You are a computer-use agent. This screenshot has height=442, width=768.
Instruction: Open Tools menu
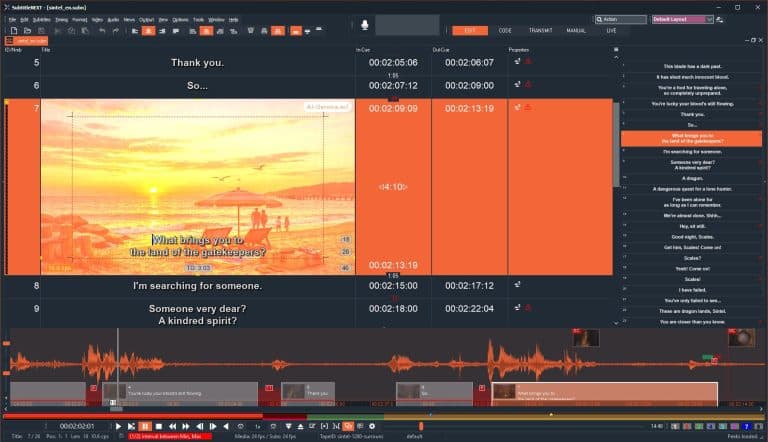(x=198, y=20)
